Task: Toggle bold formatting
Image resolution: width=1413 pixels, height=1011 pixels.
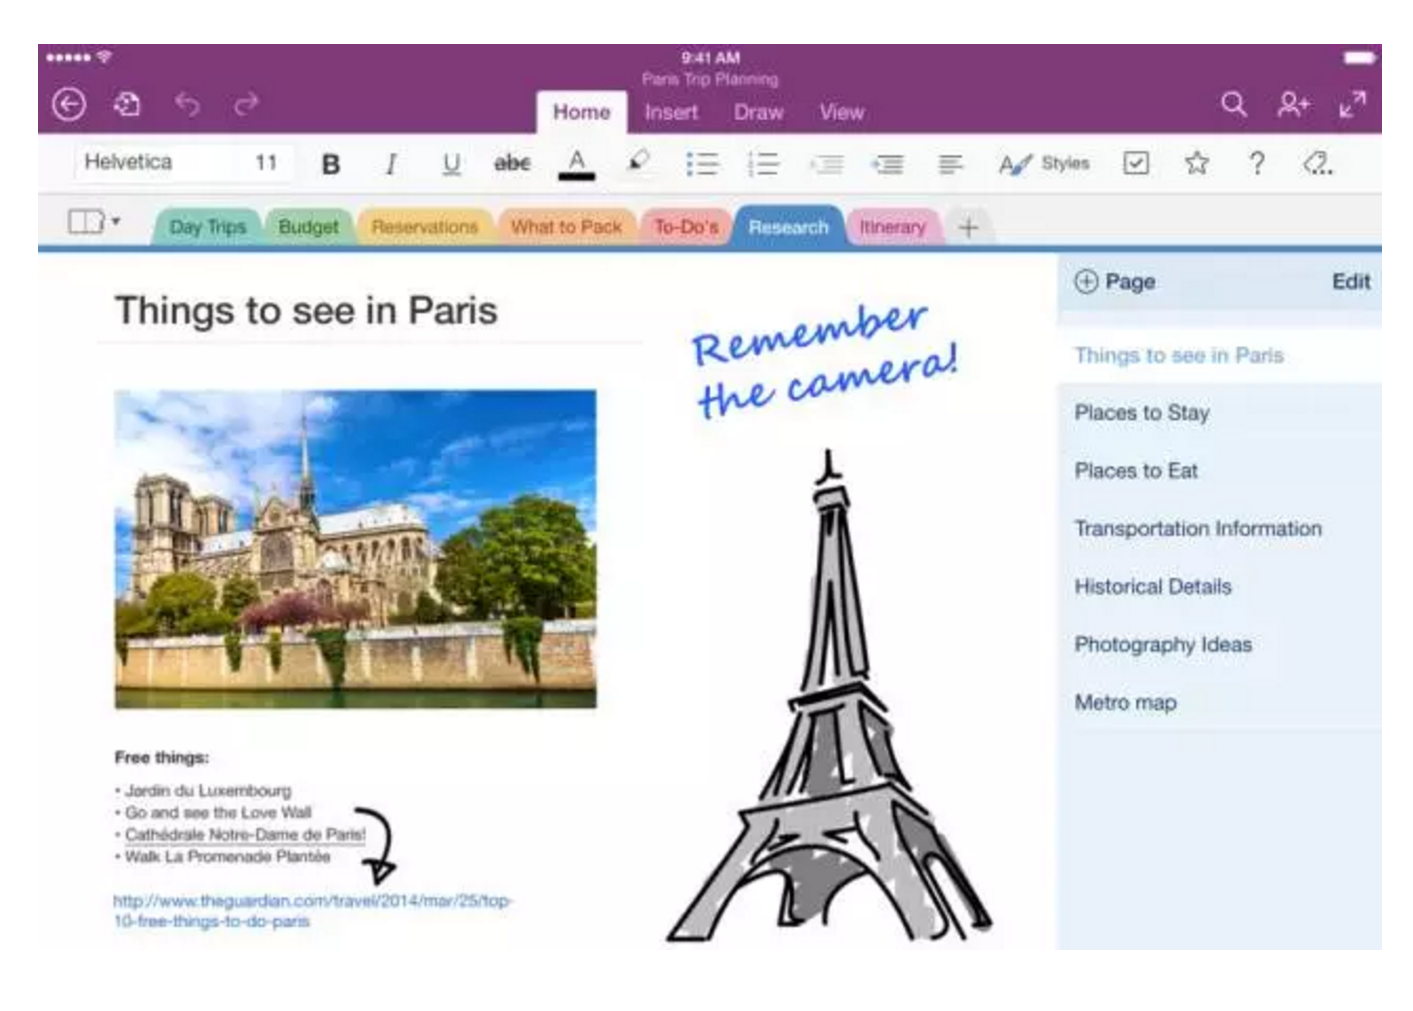Action: (x=331, y=164)
